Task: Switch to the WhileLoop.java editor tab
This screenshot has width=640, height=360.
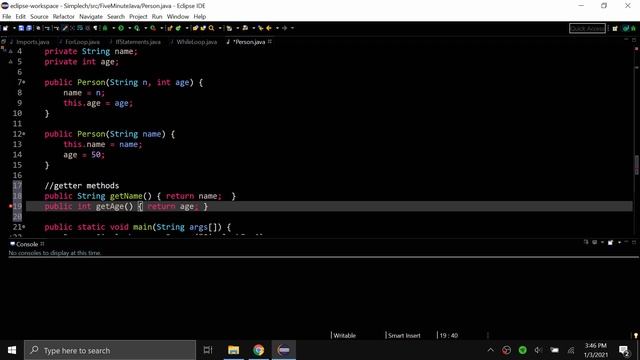Action: [194, 42]
